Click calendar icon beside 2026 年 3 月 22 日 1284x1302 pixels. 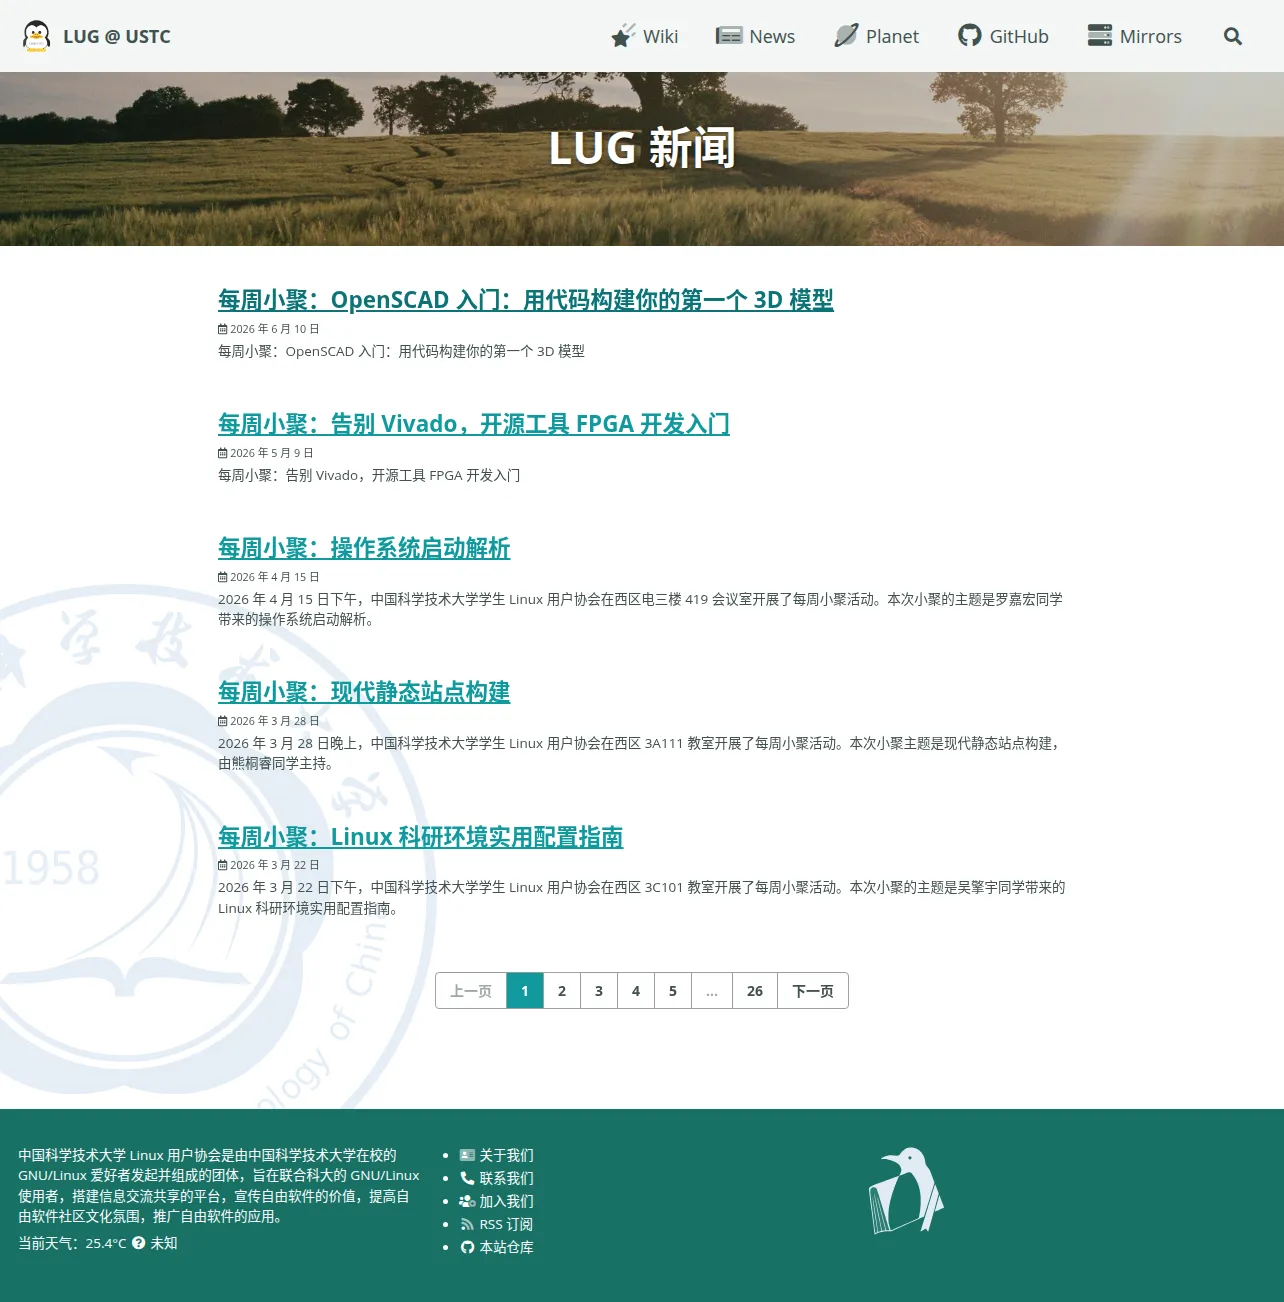click(223, 865)
